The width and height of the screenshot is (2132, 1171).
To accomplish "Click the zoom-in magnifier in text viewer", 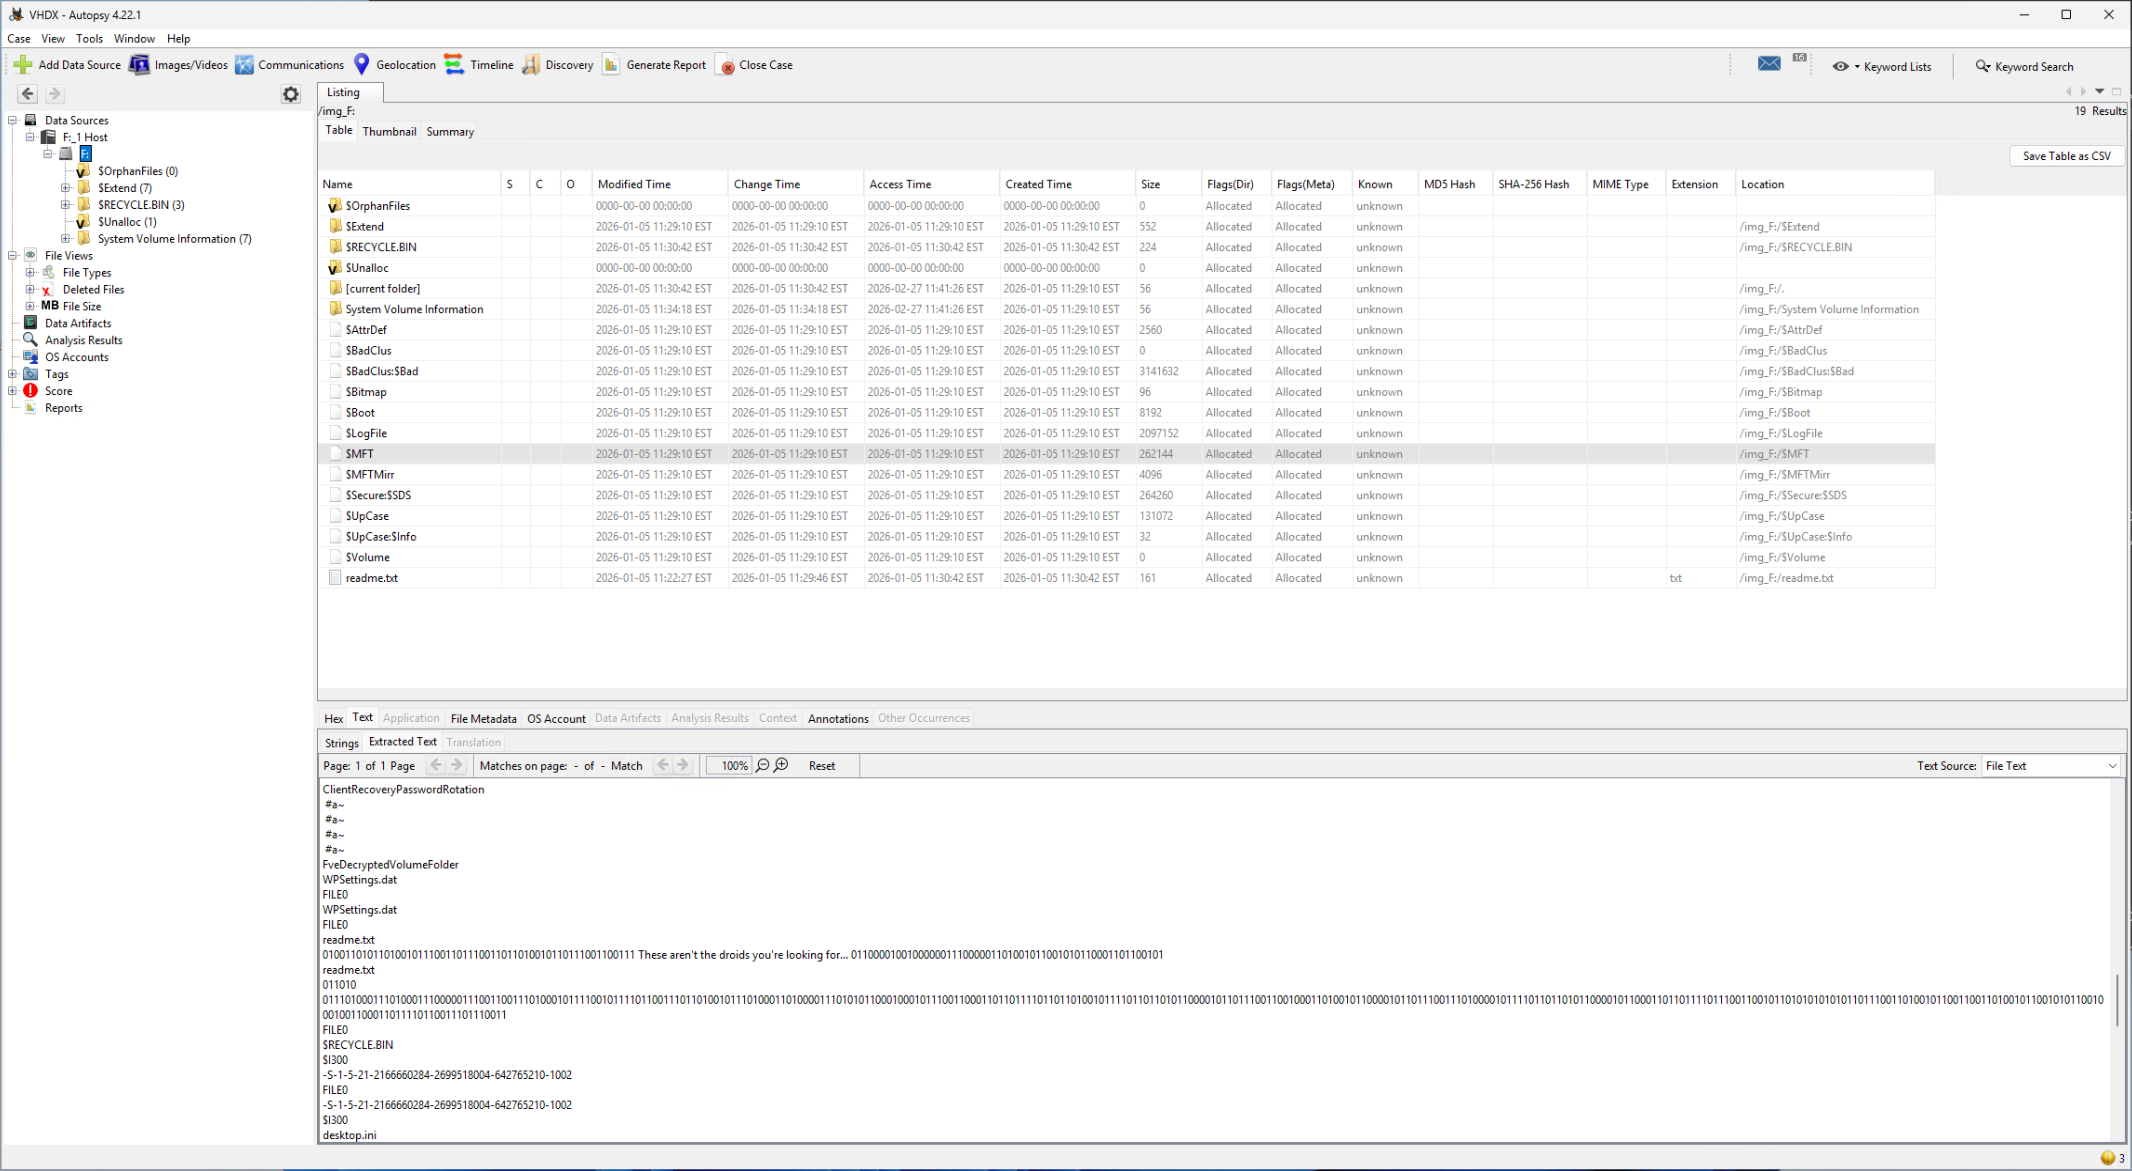I will pyautogui.click(x=782, y=765).
